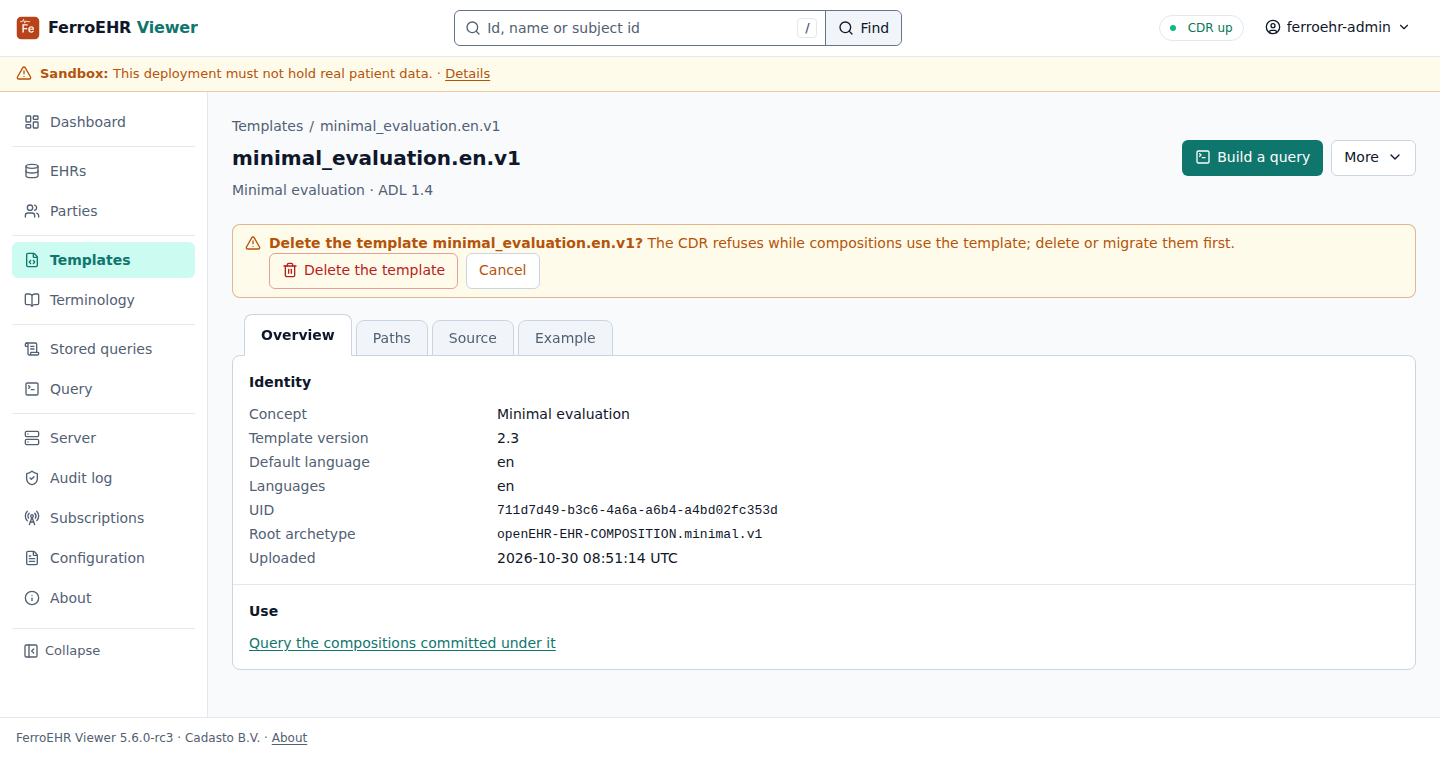The width and height of the screenshot is (1440, 757).
Task: Go to Templates in the breadcrumb
Action: click(x=267, y=126)
